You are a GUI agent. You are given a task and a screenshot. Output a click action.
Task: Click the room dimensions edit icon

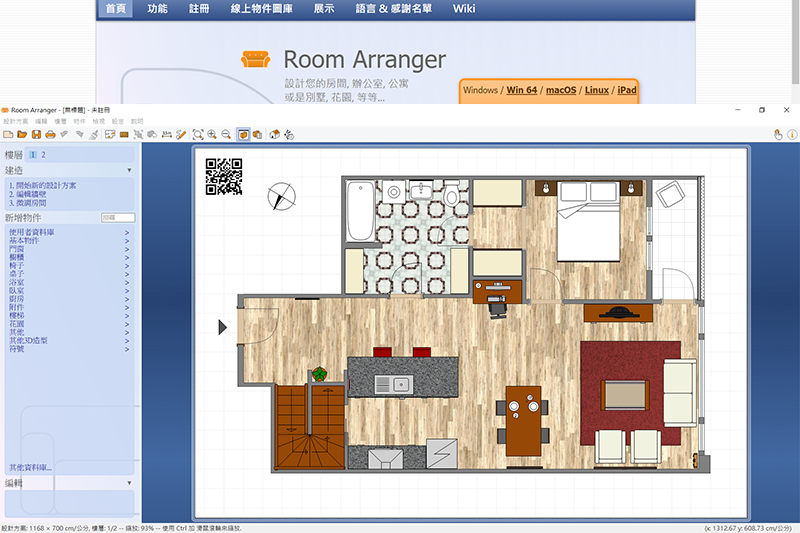click(110, 135)
